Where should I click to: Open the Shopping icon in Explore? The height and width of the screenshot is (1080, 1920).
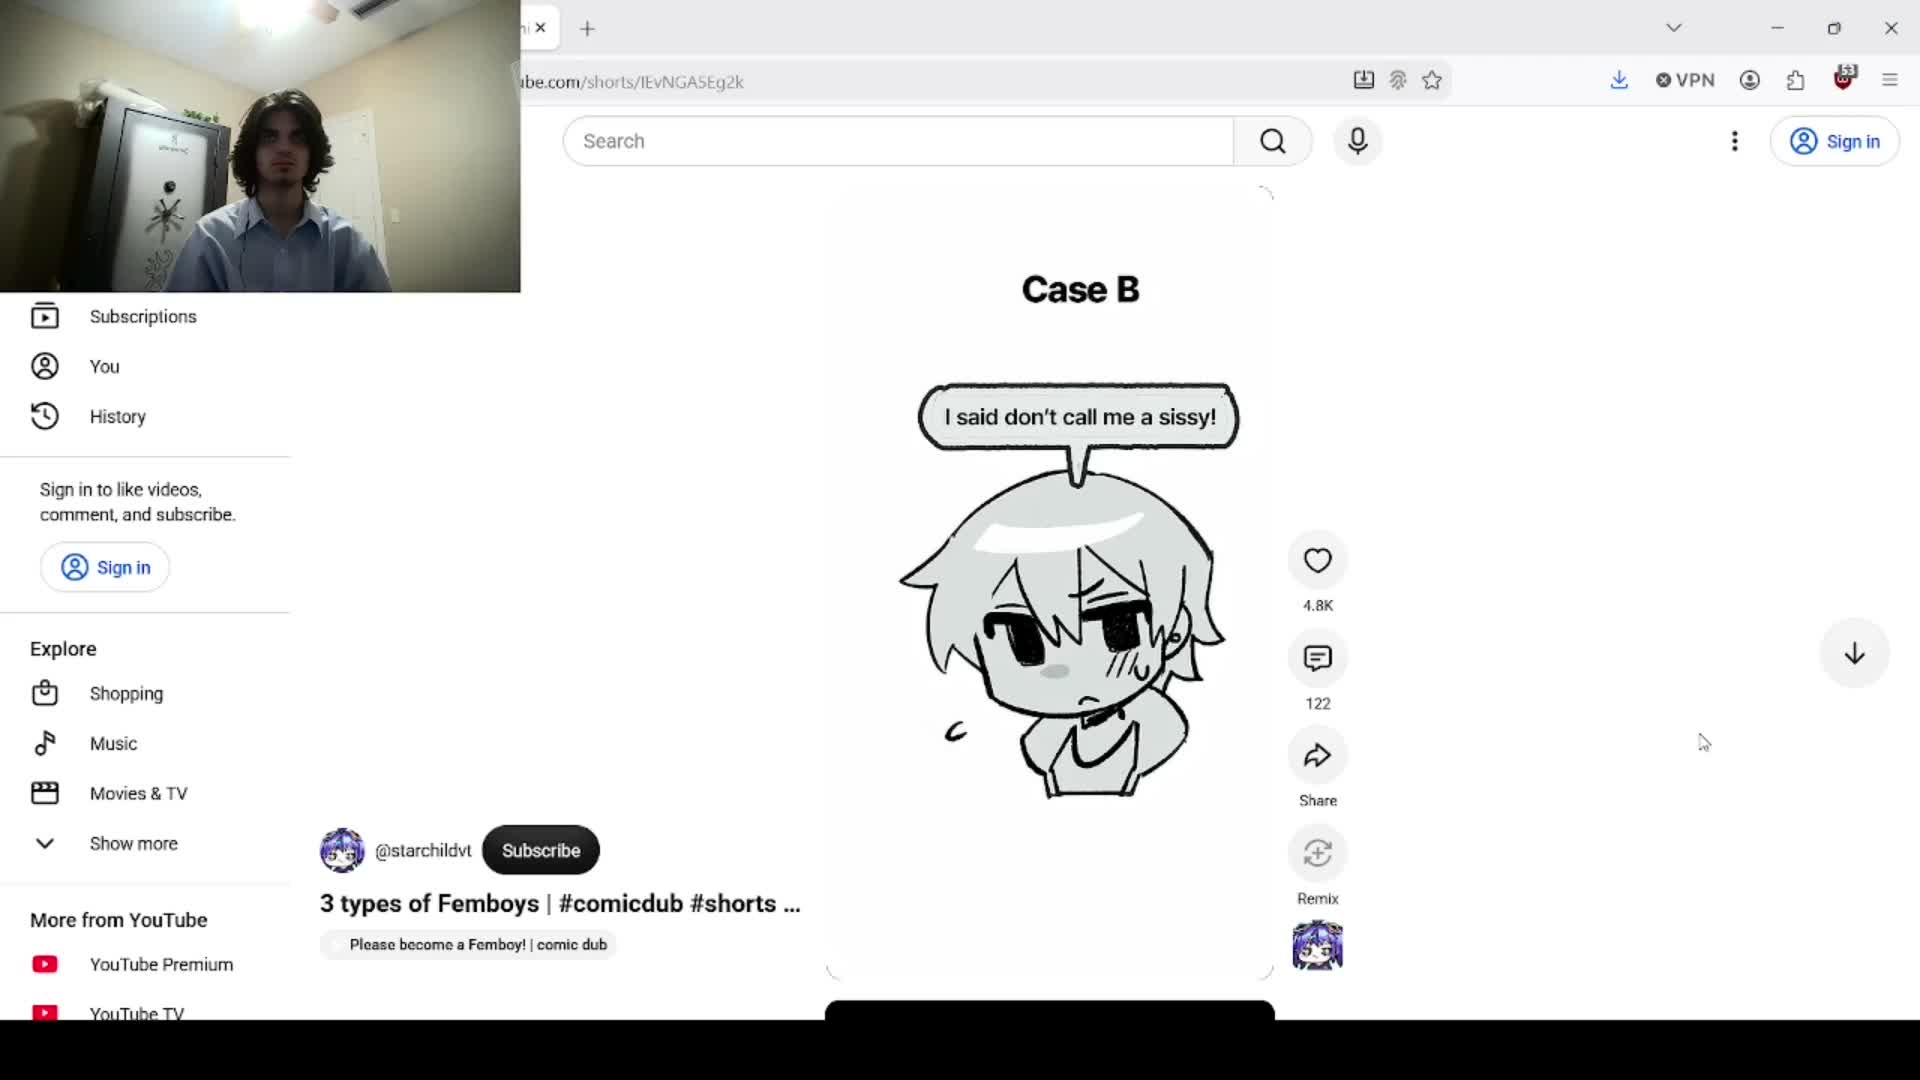pyautogui.click(x=45, y=693)
